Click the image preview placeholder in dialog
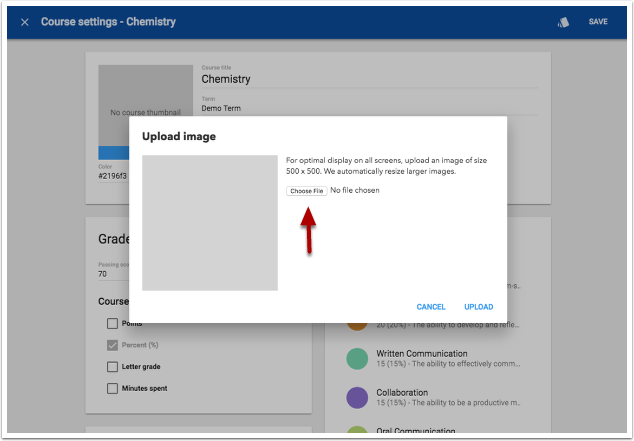634x441 pixels. click(209, 223)
